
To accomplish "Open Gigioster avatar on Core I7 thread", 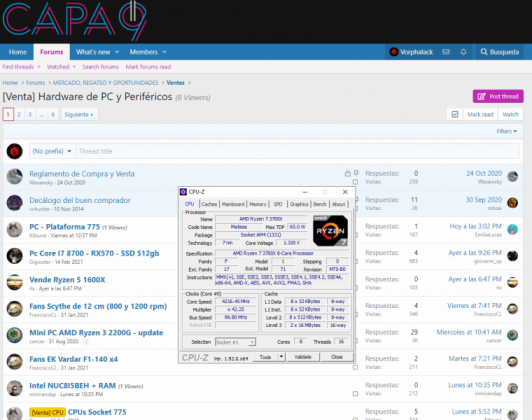I will pos(15,256).
